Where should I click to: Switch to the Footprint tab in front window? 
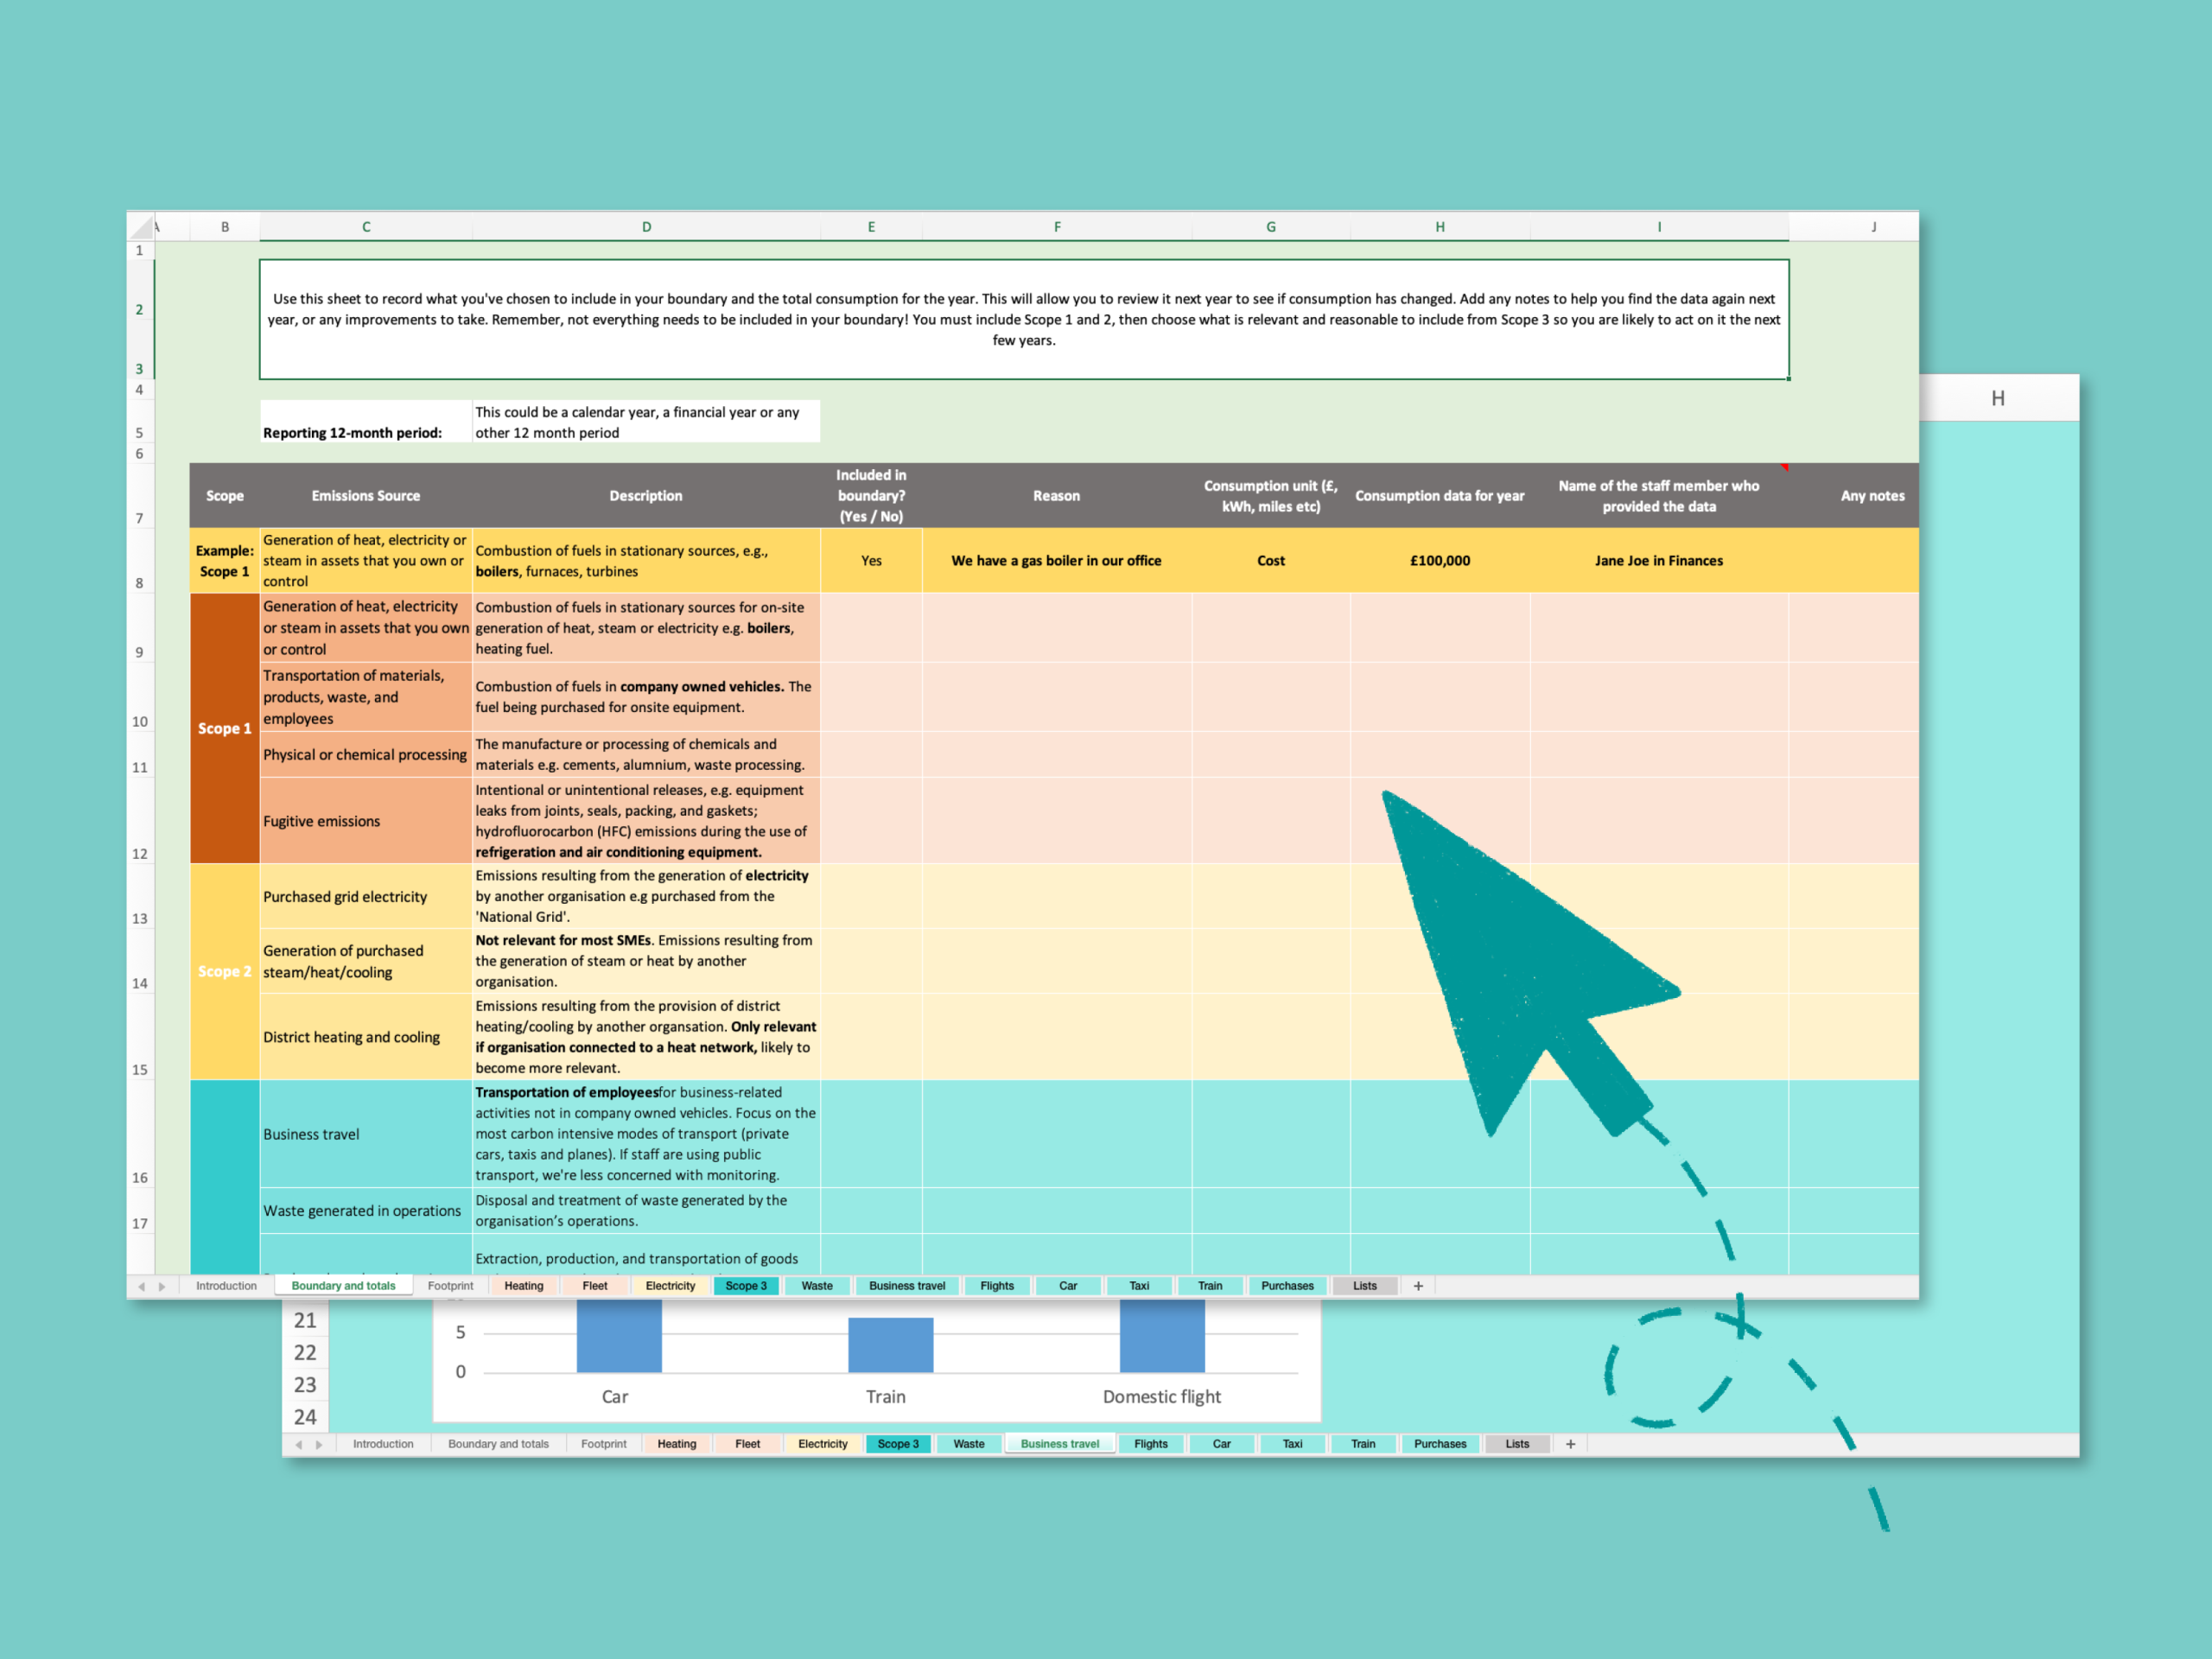(450, 1286)
